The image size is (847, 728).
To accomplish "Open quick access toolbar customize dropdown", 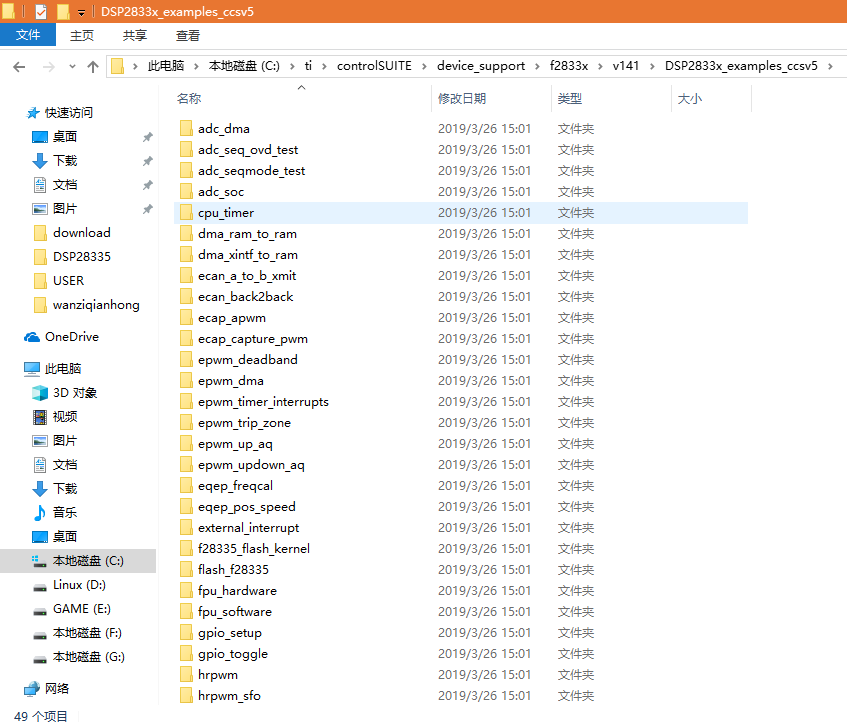I will pos(81,12).
